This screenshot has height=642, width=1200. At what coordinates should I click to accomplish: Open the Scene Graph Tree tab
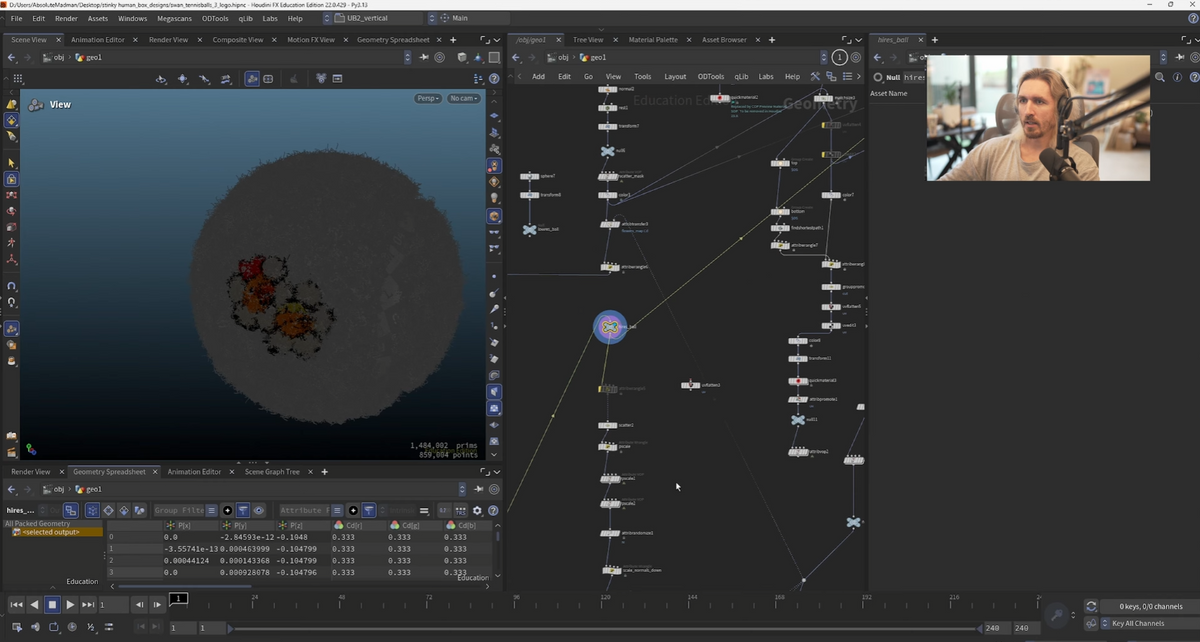pos(272,472)
